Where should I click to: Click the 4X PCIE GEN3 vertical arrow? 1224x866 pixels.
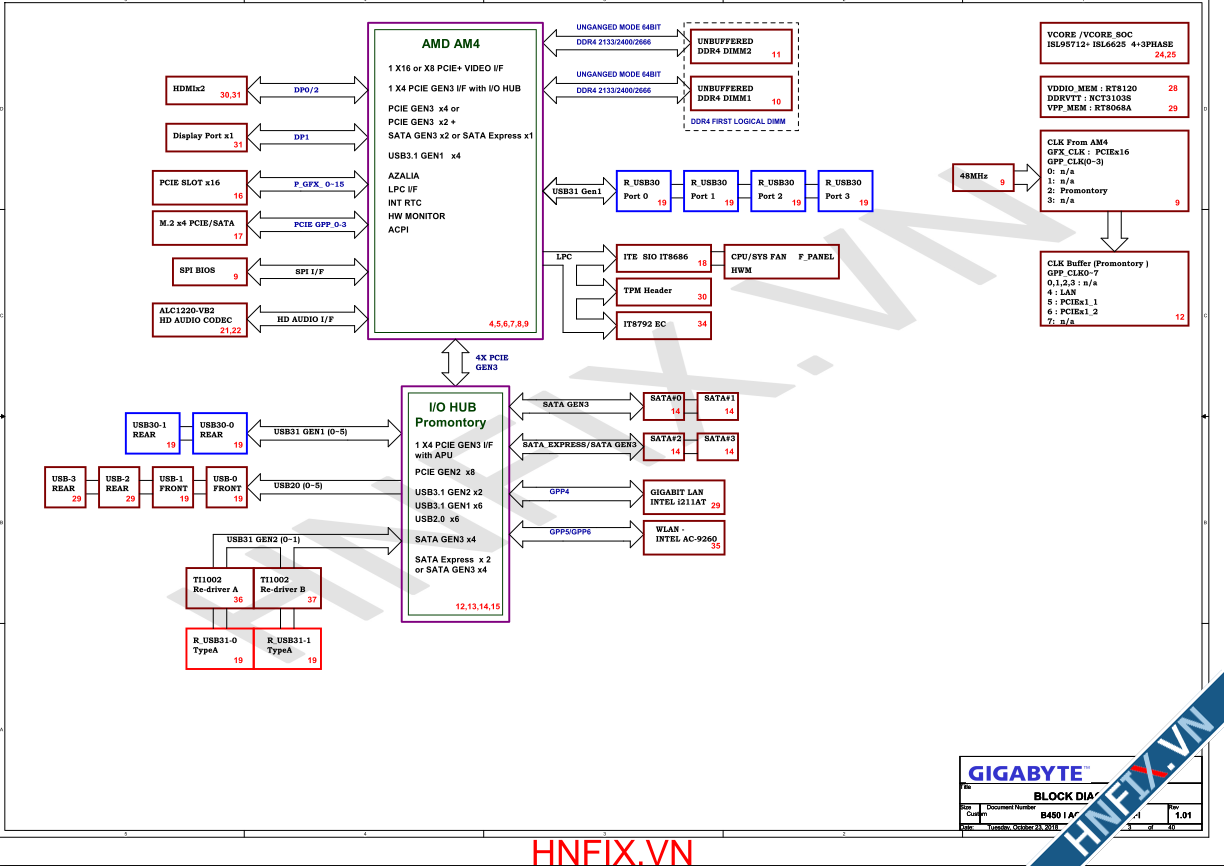457,362
